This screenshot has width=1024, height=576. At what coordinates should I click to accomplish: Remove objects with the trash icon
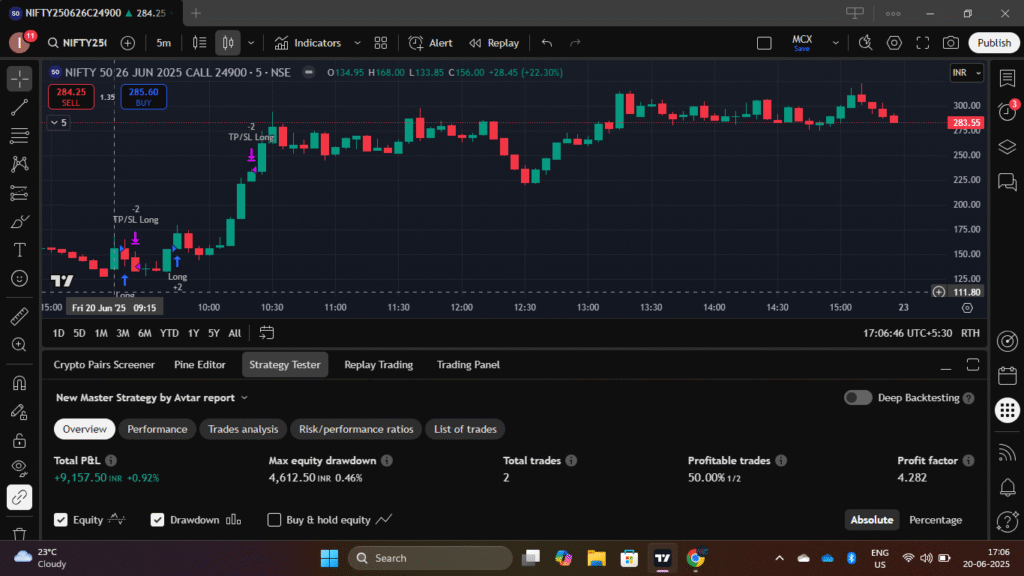click(x=20, y=534)
